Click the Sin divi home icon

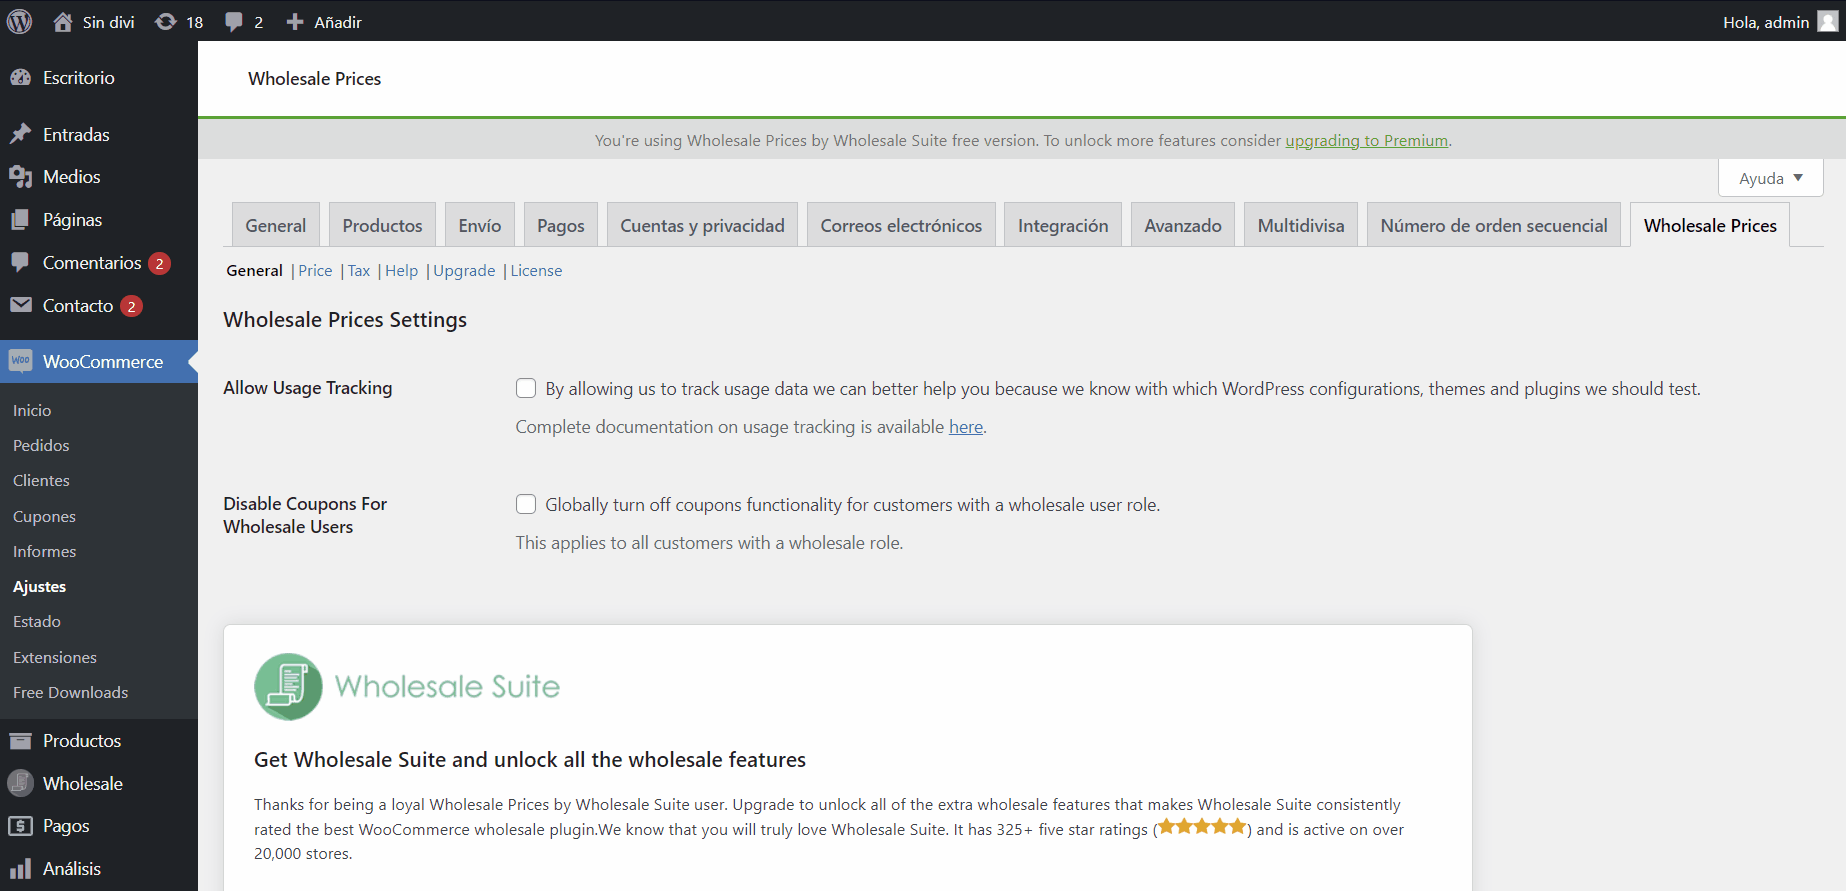pos(63,22)
